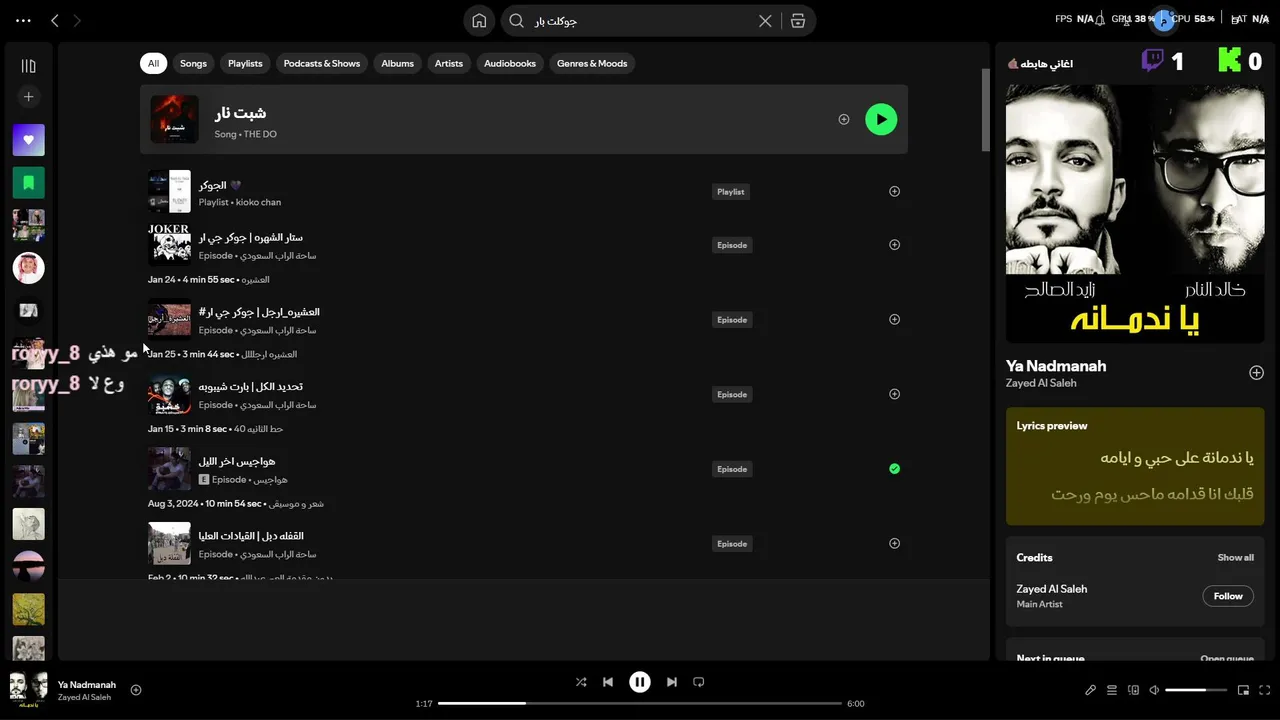Screen dimensions: 1280x720
Task: Click the Twitch overlay icon
Action: point(1152,61)
